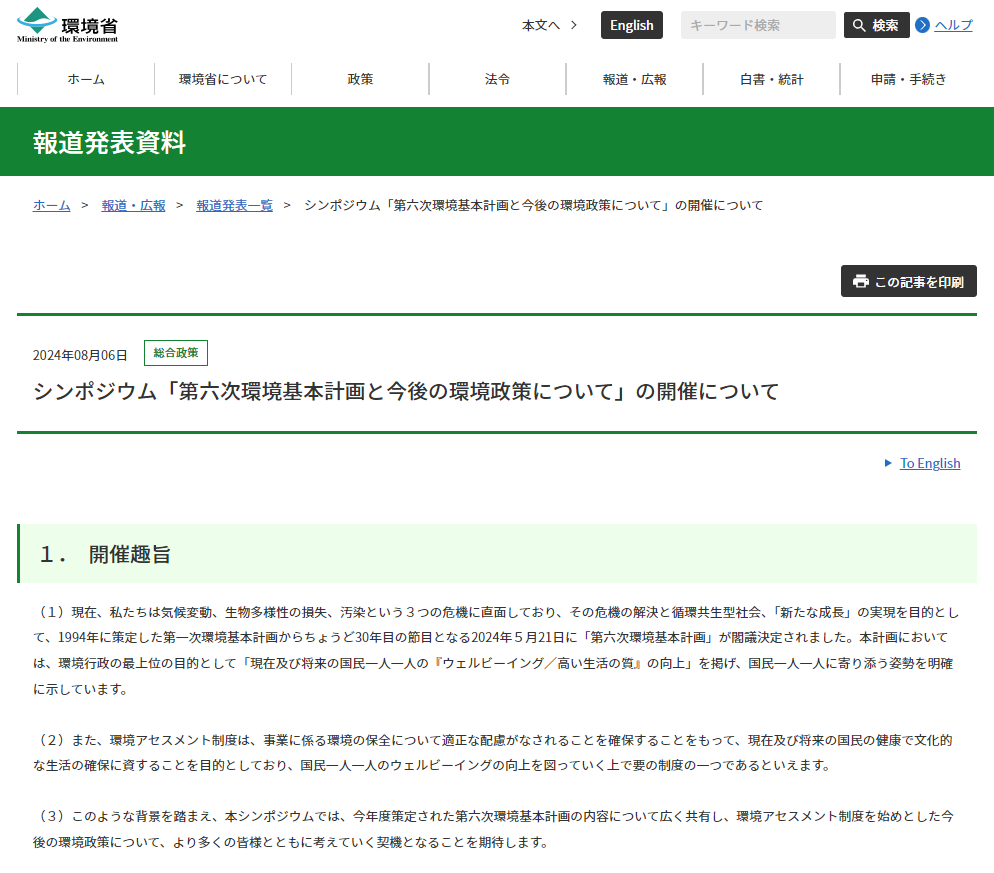This screenshot has width=994, height=873.
Task: Open the 報道発表一覧 breadcrumb link
Action: [234, 205]
